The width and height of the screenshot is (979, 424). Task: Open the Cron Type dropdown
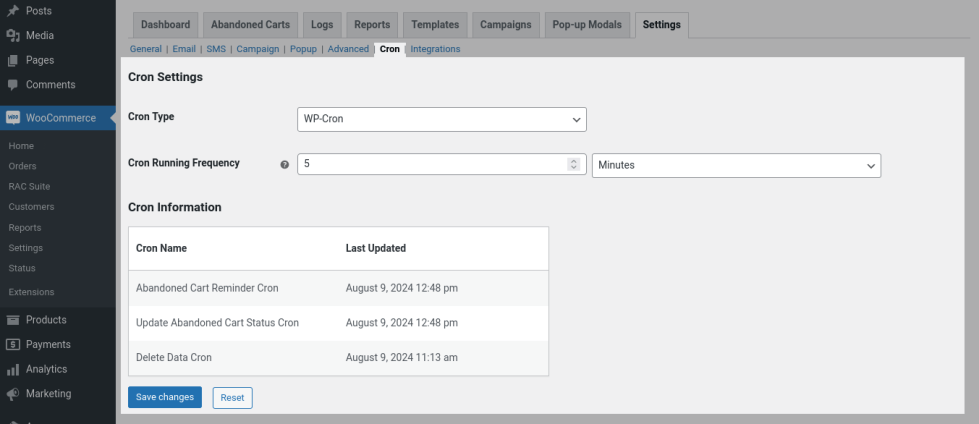pyautogui.click(x=442, y=119)
